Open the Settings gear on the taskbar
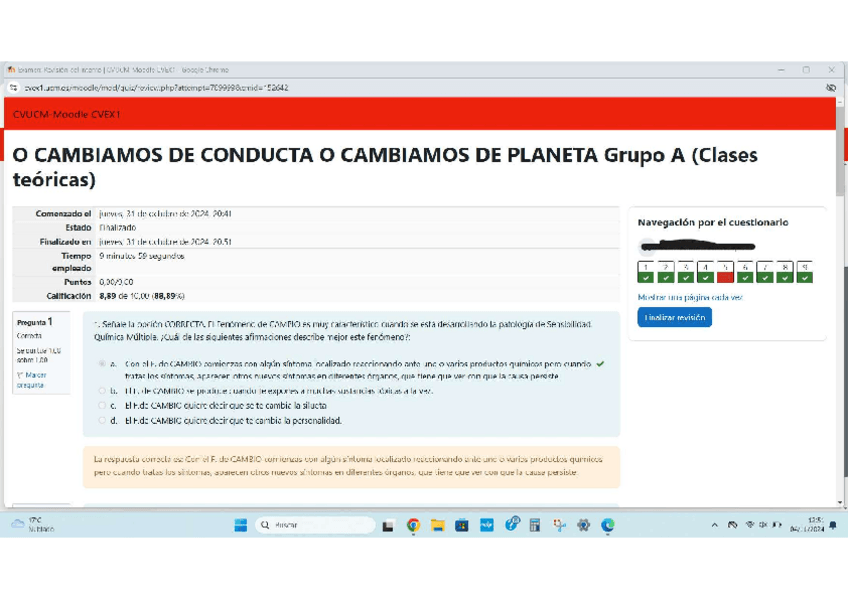This screenshot has width=848, height=599. coord(584,525)
